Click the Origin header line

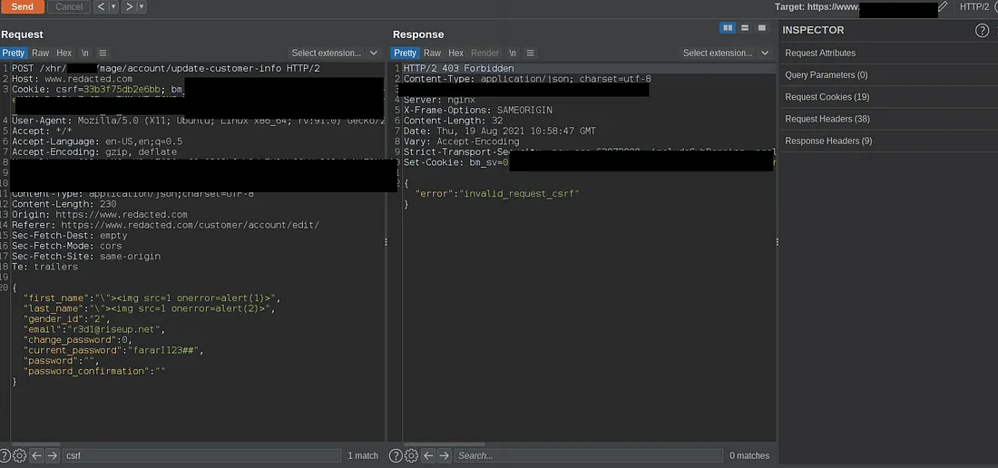click(99, 215)
